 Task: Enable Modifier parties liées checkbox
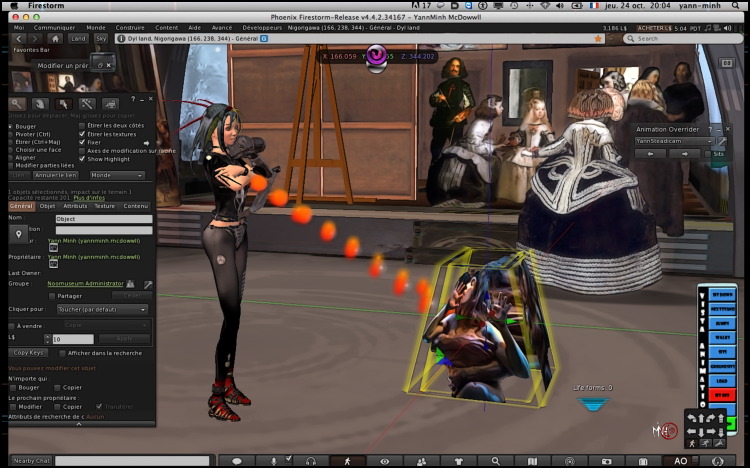(x=11, y=166)
